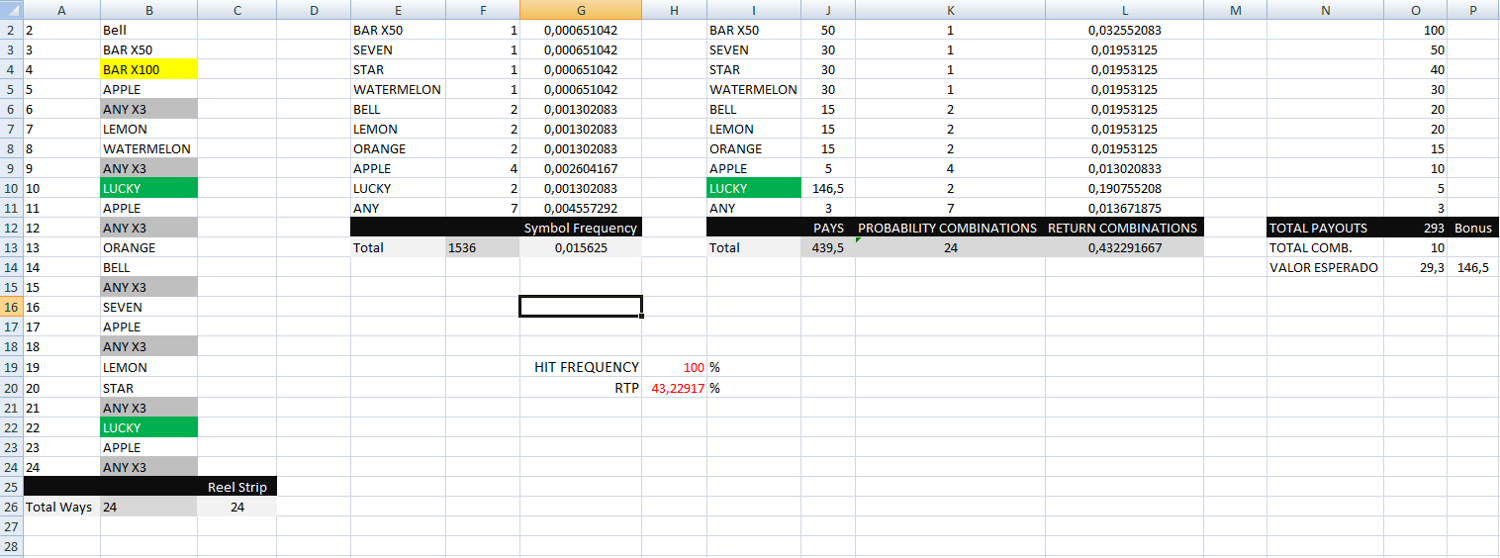Select the cell containing 1536
Image resolution: width=1500 pixels, height=558 pixels.
tap(483, 248)
